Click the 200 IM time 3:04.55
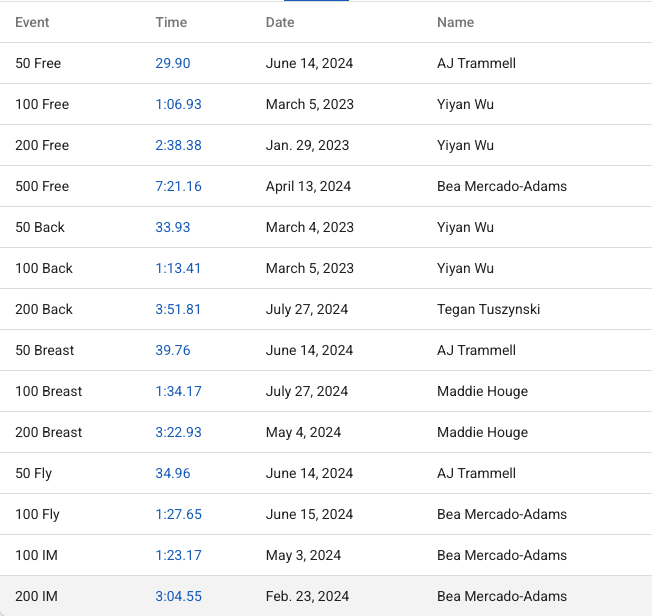Image resolution: width=652 pixels, height=616 pixels. [178, 596]
